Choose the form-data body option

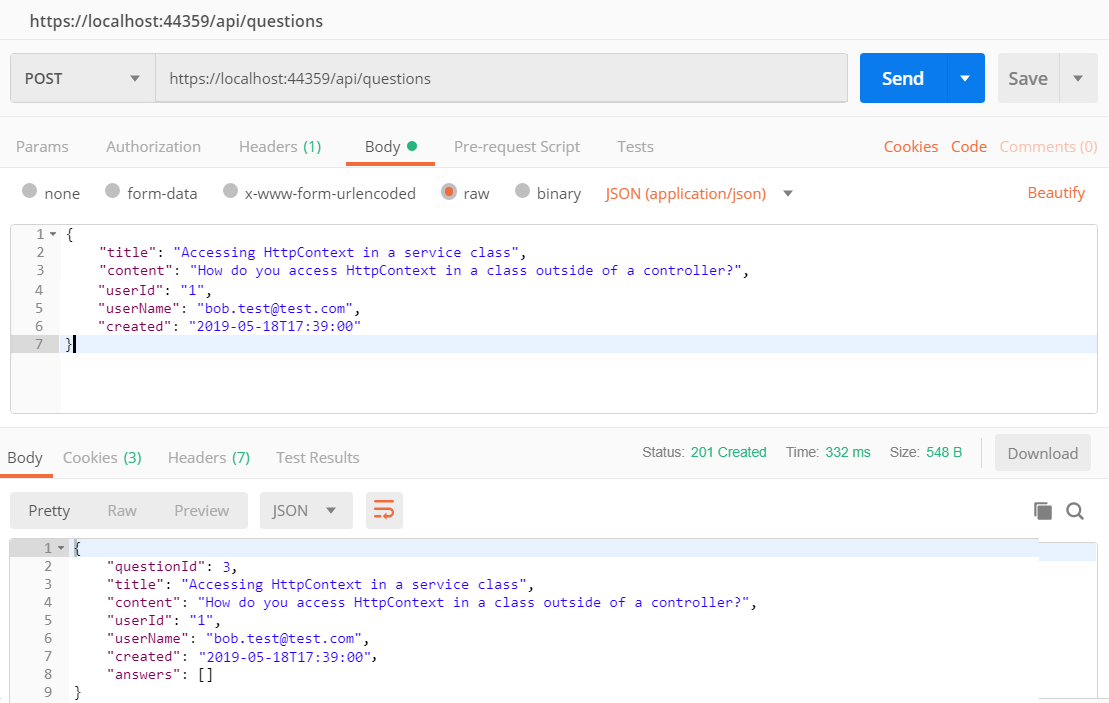[x=113, y=192]
